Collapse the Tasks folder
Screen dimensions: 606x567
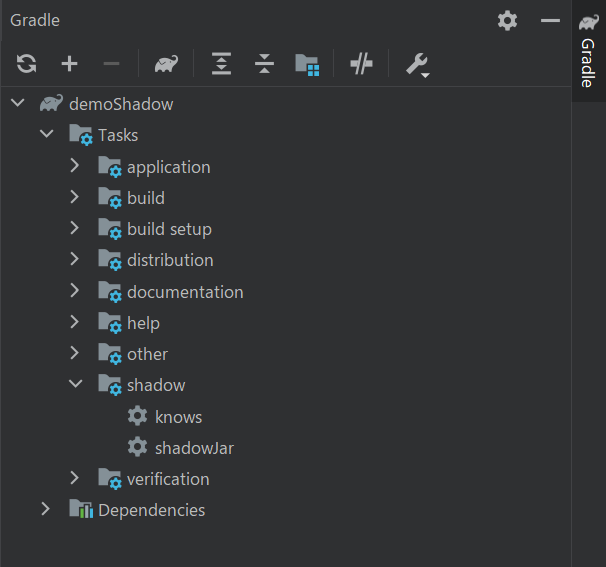47,134
